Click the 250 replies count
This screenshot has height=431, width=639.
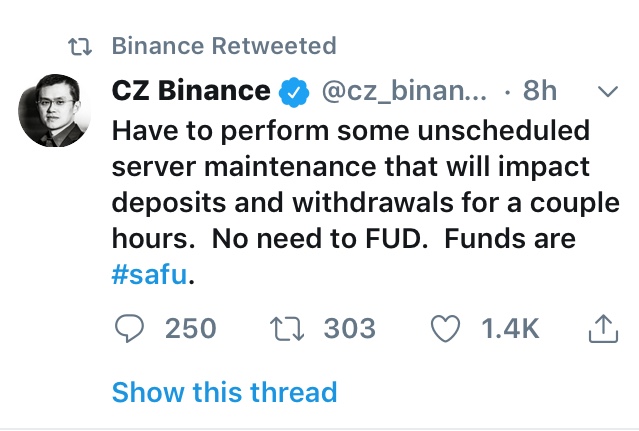[190, 327]
